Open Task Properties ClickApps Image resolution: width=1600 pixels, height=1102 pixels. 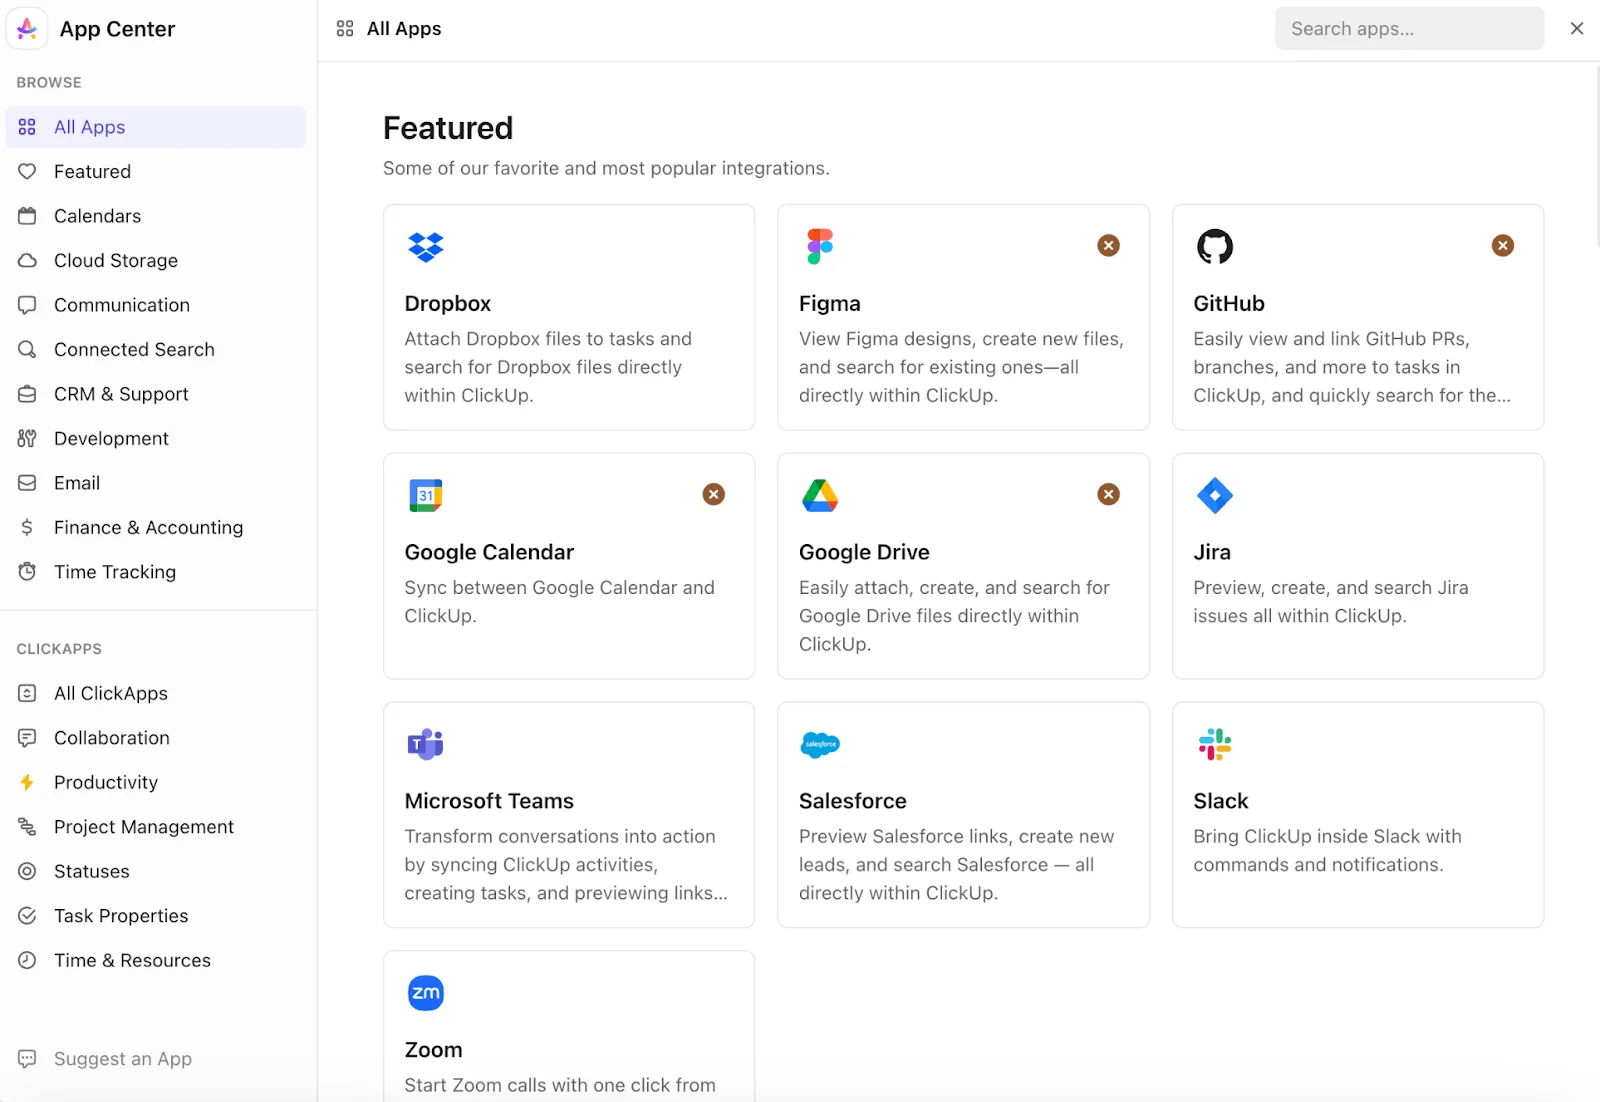156,916
